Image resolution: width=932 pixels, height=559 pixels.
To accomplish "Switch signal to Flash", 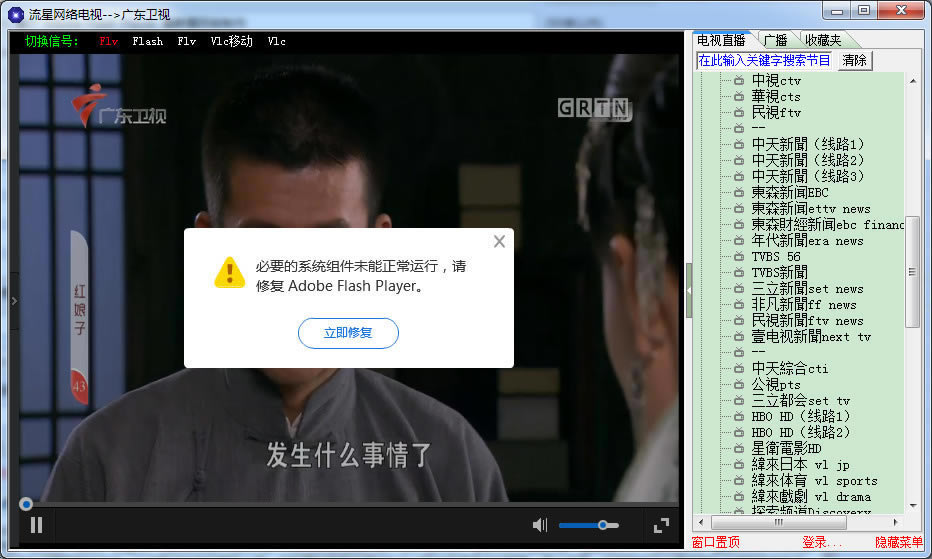I will [x=147, y=41].
